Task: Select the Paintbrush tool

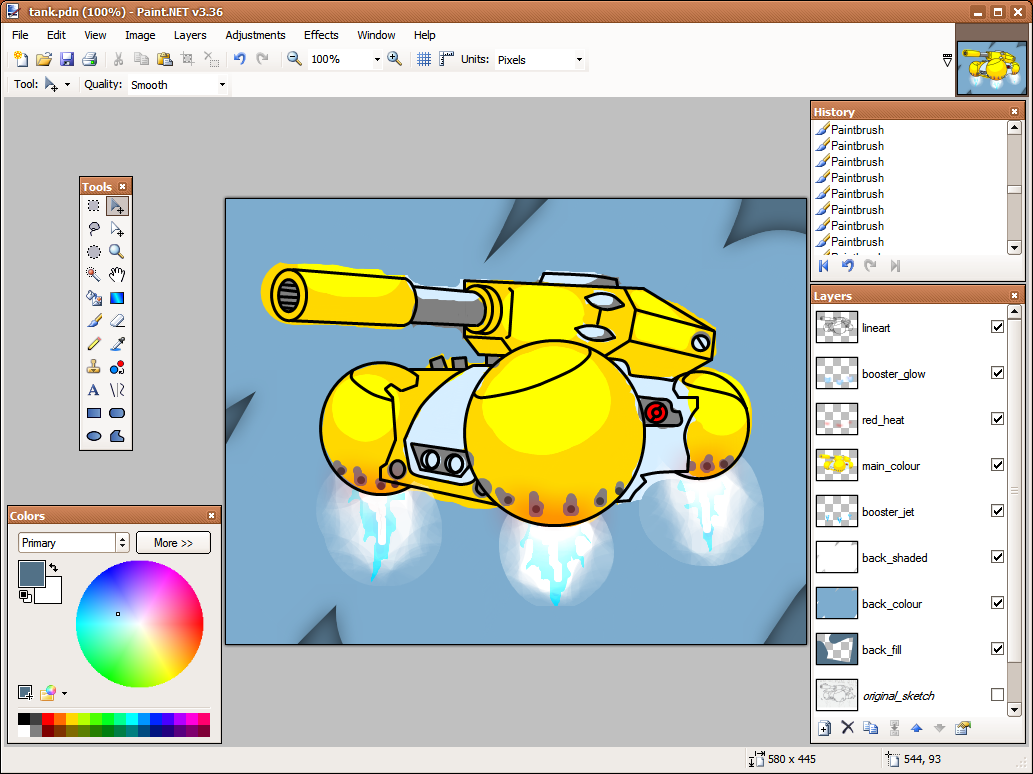Action: (x=94, y=320)
